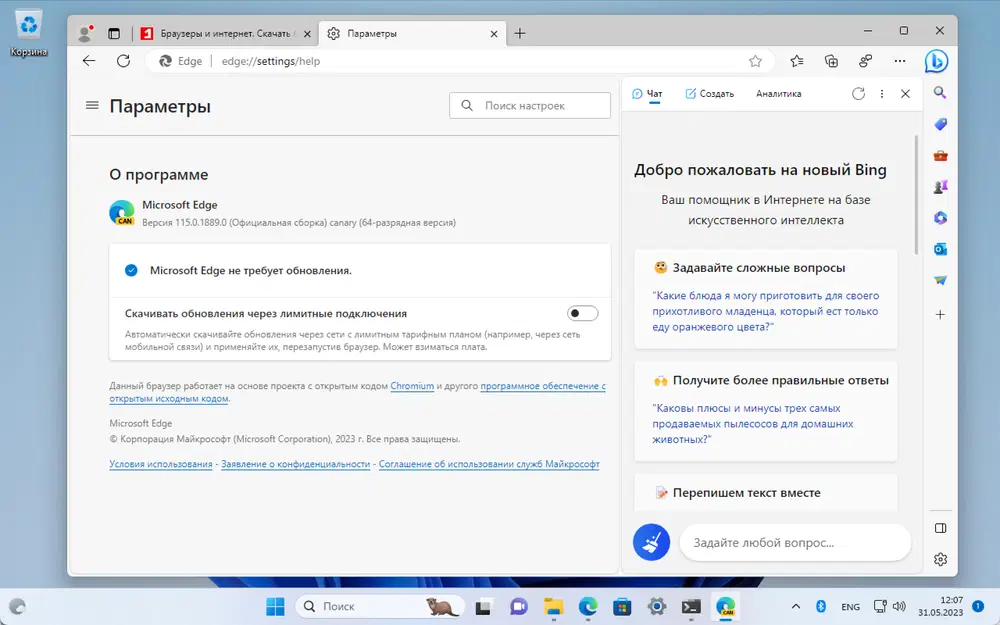Open the Корзина desktop icon
Image resolution: width=1000 pixels, height=625 pixels.
pyautogui.click(x=29, y=33)
